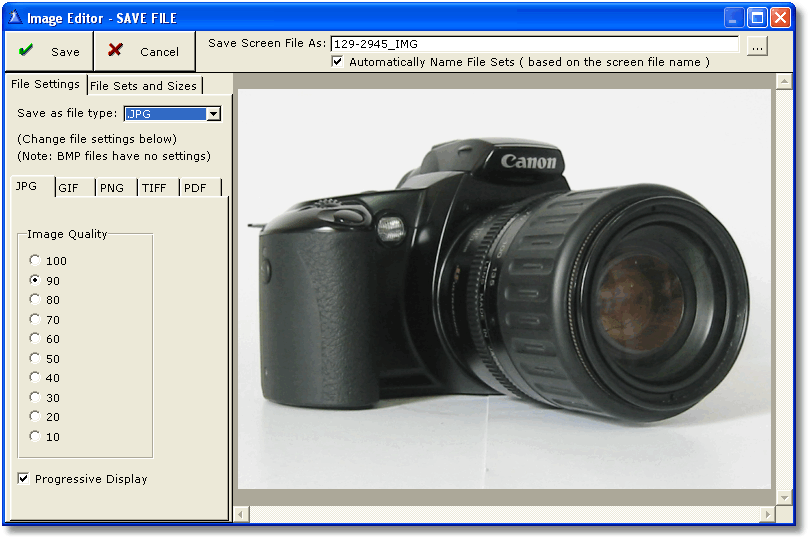Click the green checkmark Save button

click(49, 51)
